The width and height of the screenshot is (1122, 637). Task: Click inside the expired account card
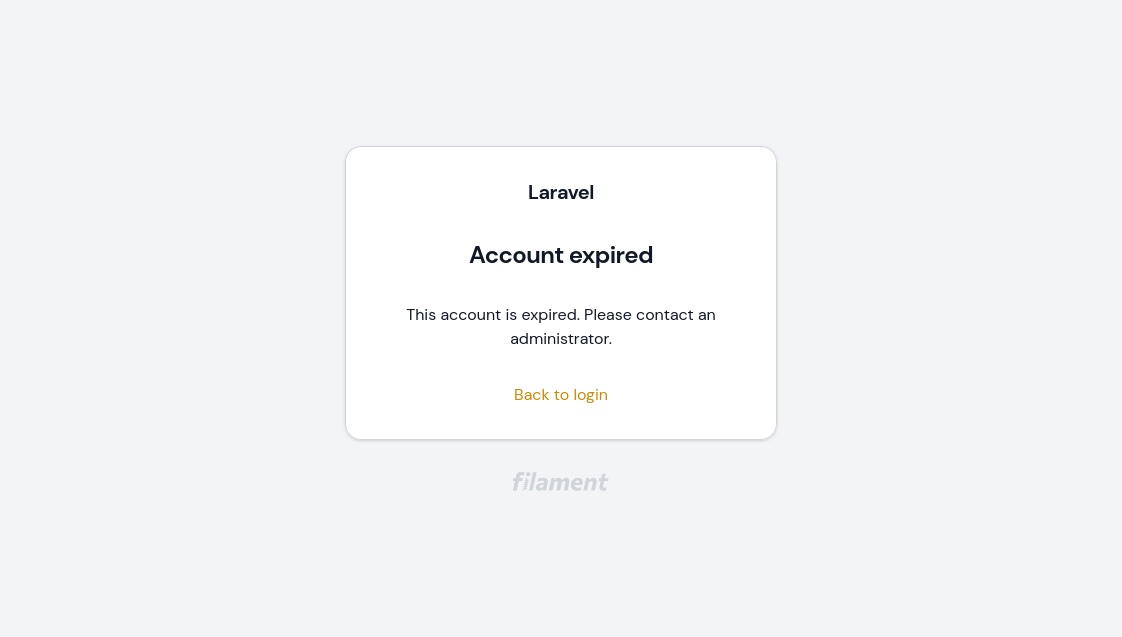click(561, 293)
